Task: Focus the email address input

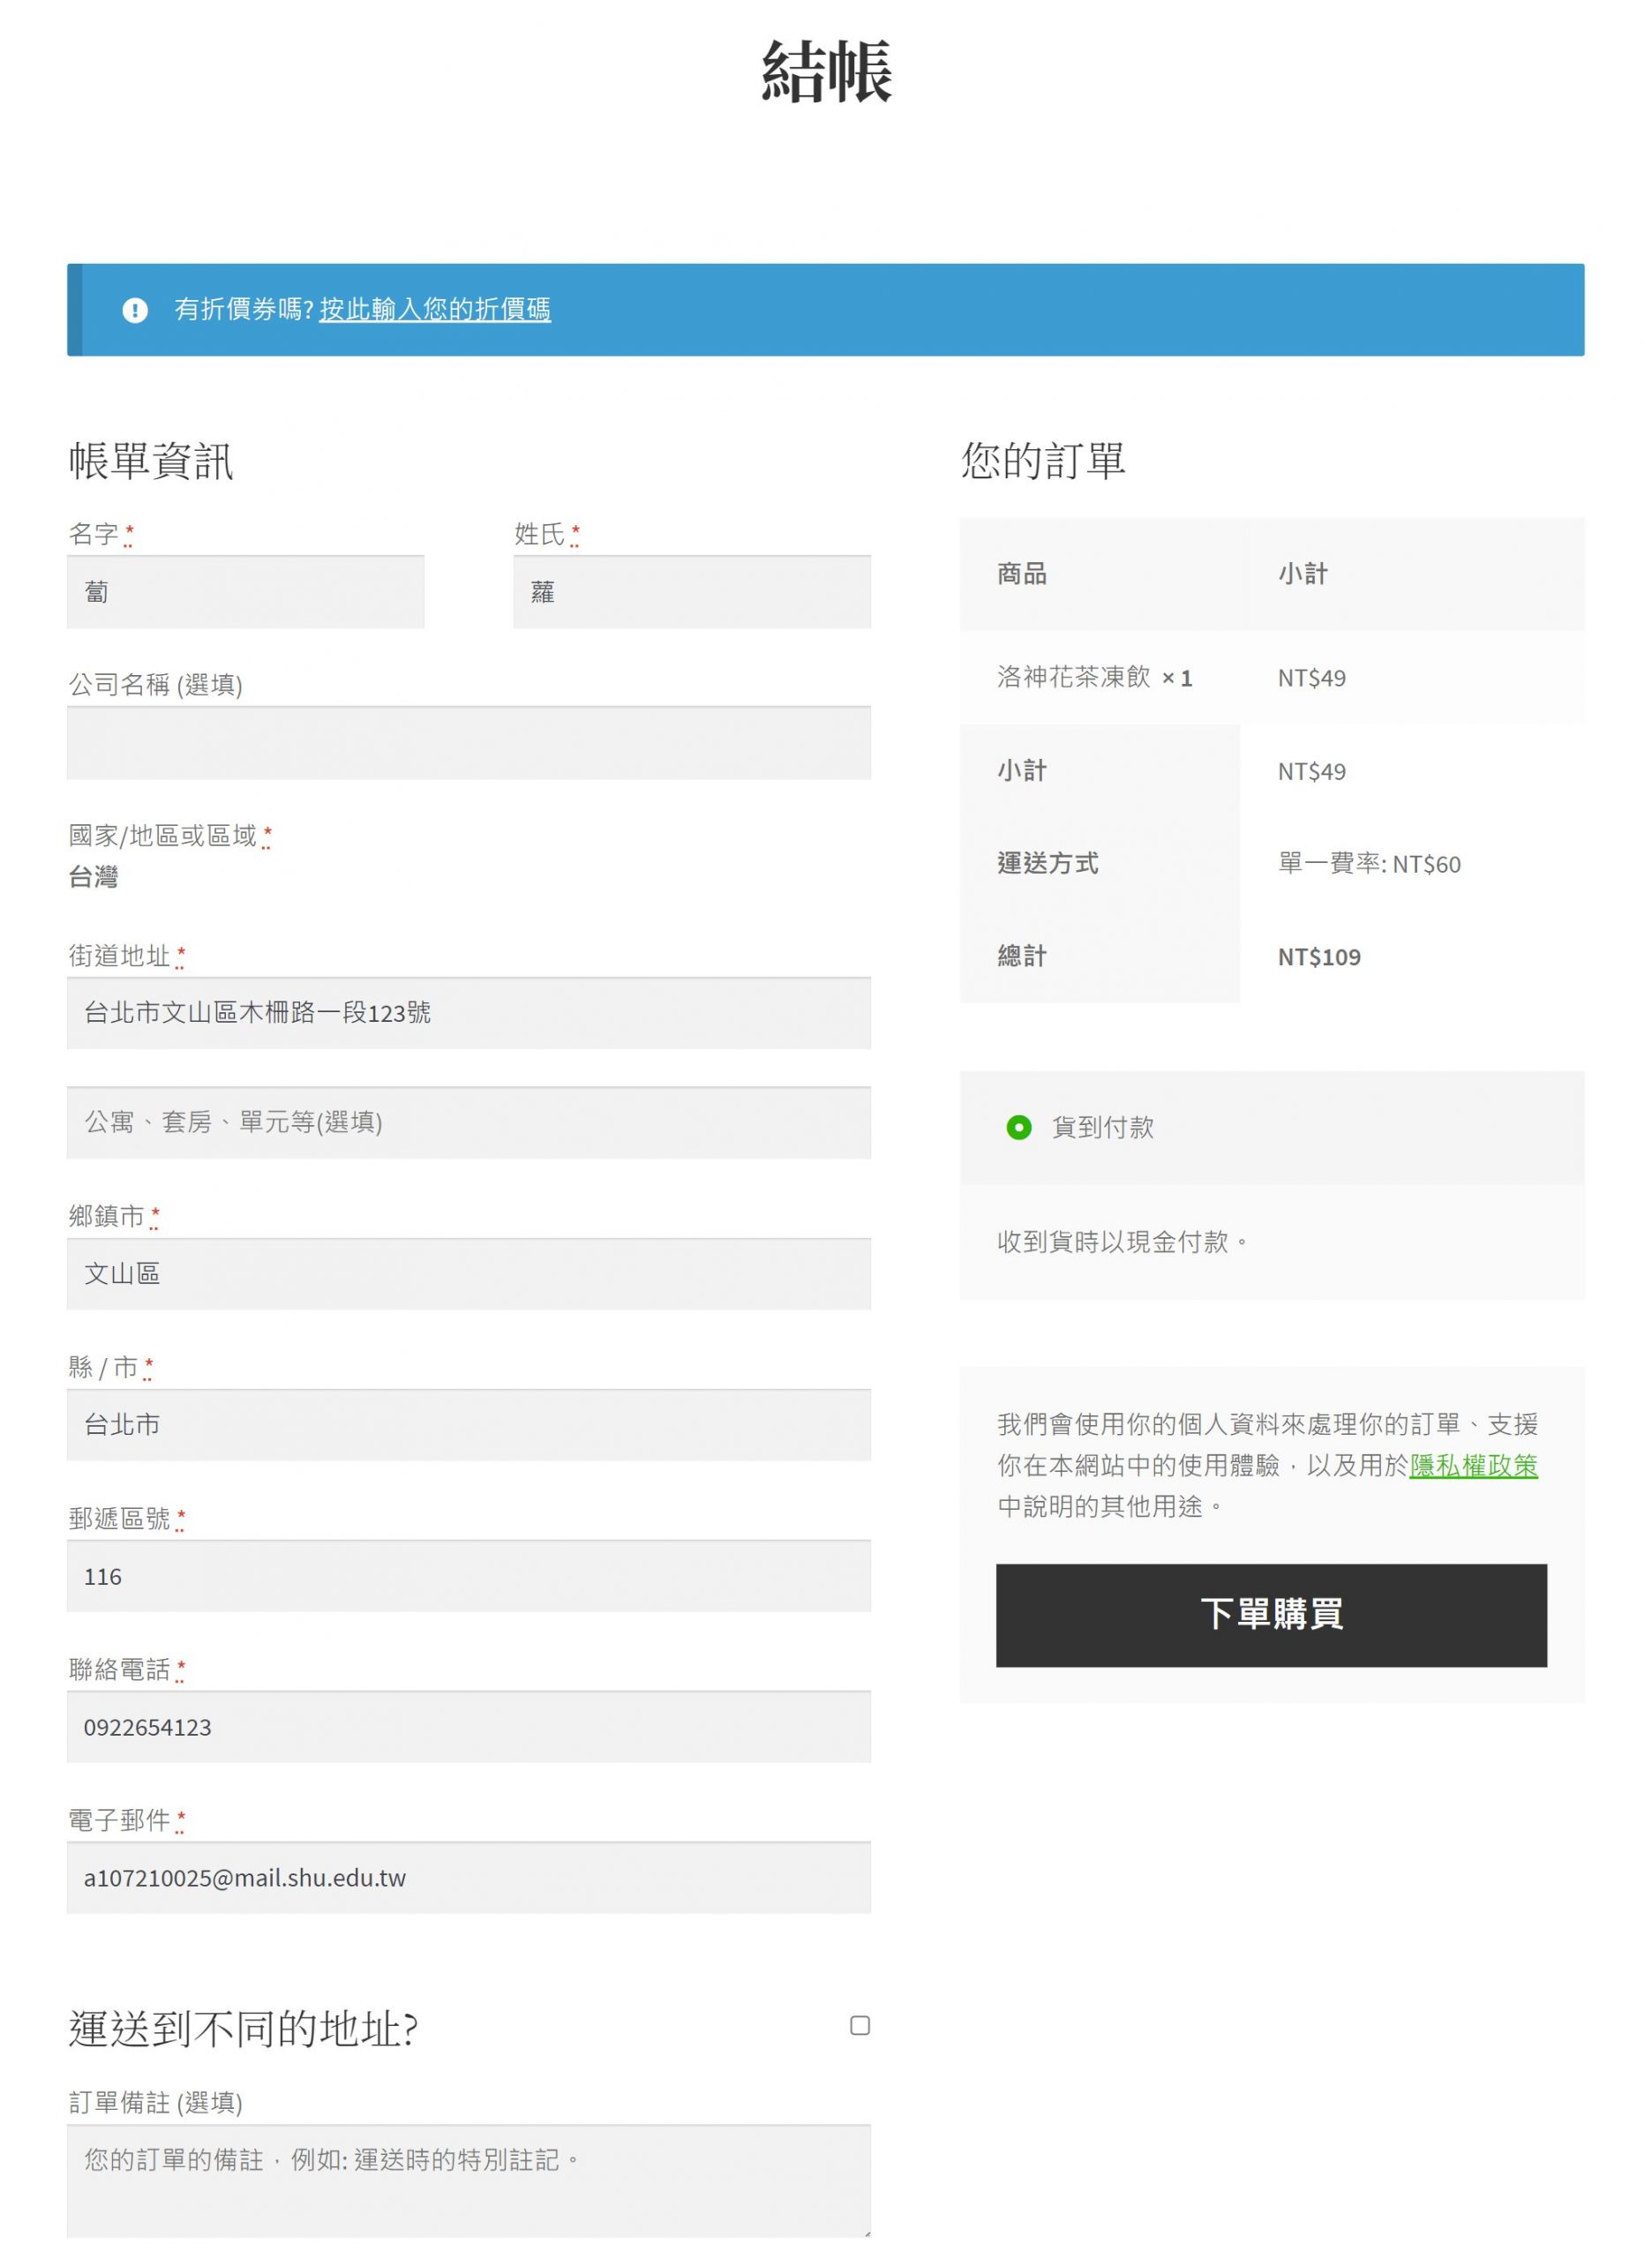Action: click(x=468, y=1878)
